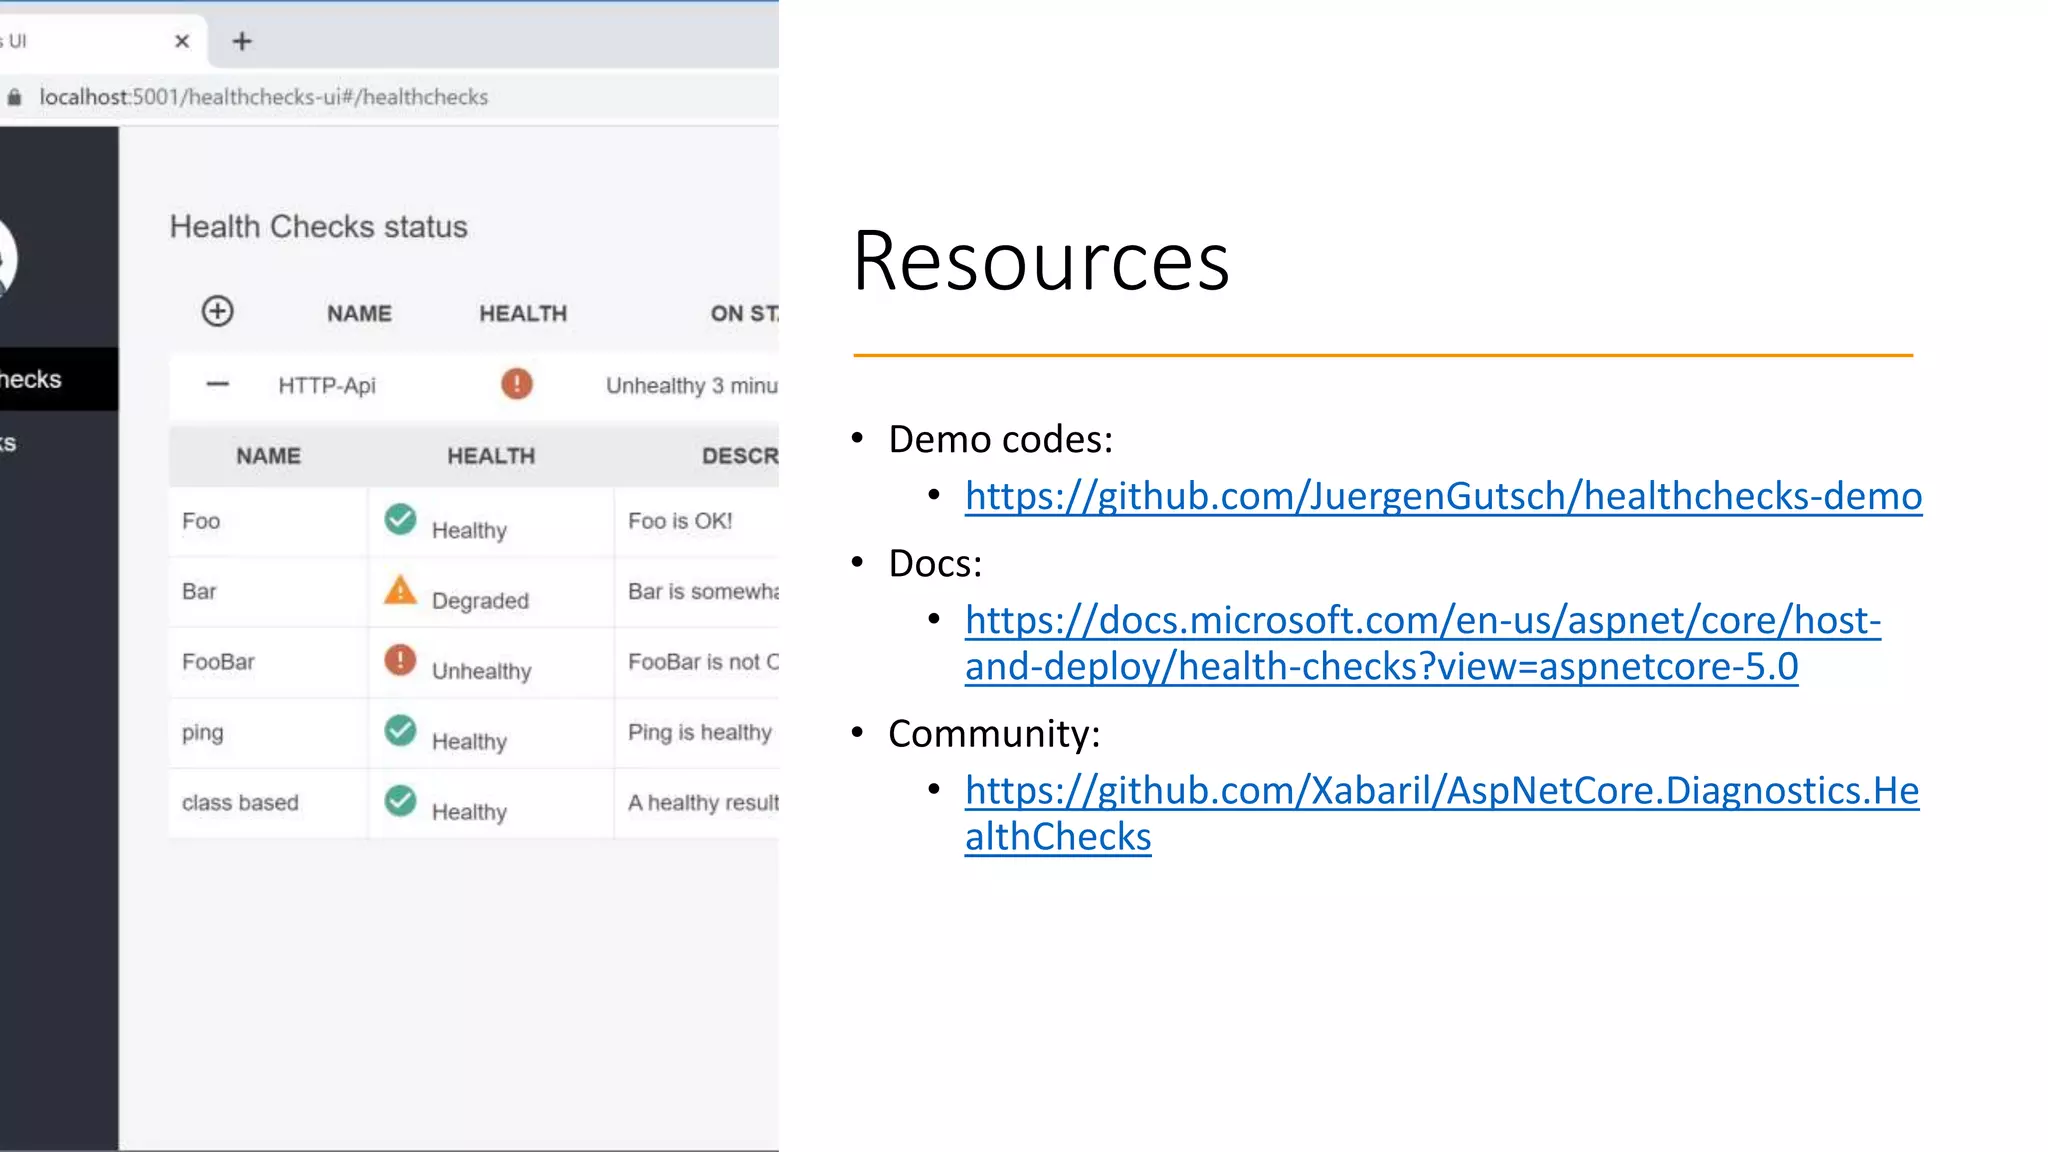Click 'Unhealthy 3 minu' status text
This screenshot has height=1152, width=2048.
692,386
